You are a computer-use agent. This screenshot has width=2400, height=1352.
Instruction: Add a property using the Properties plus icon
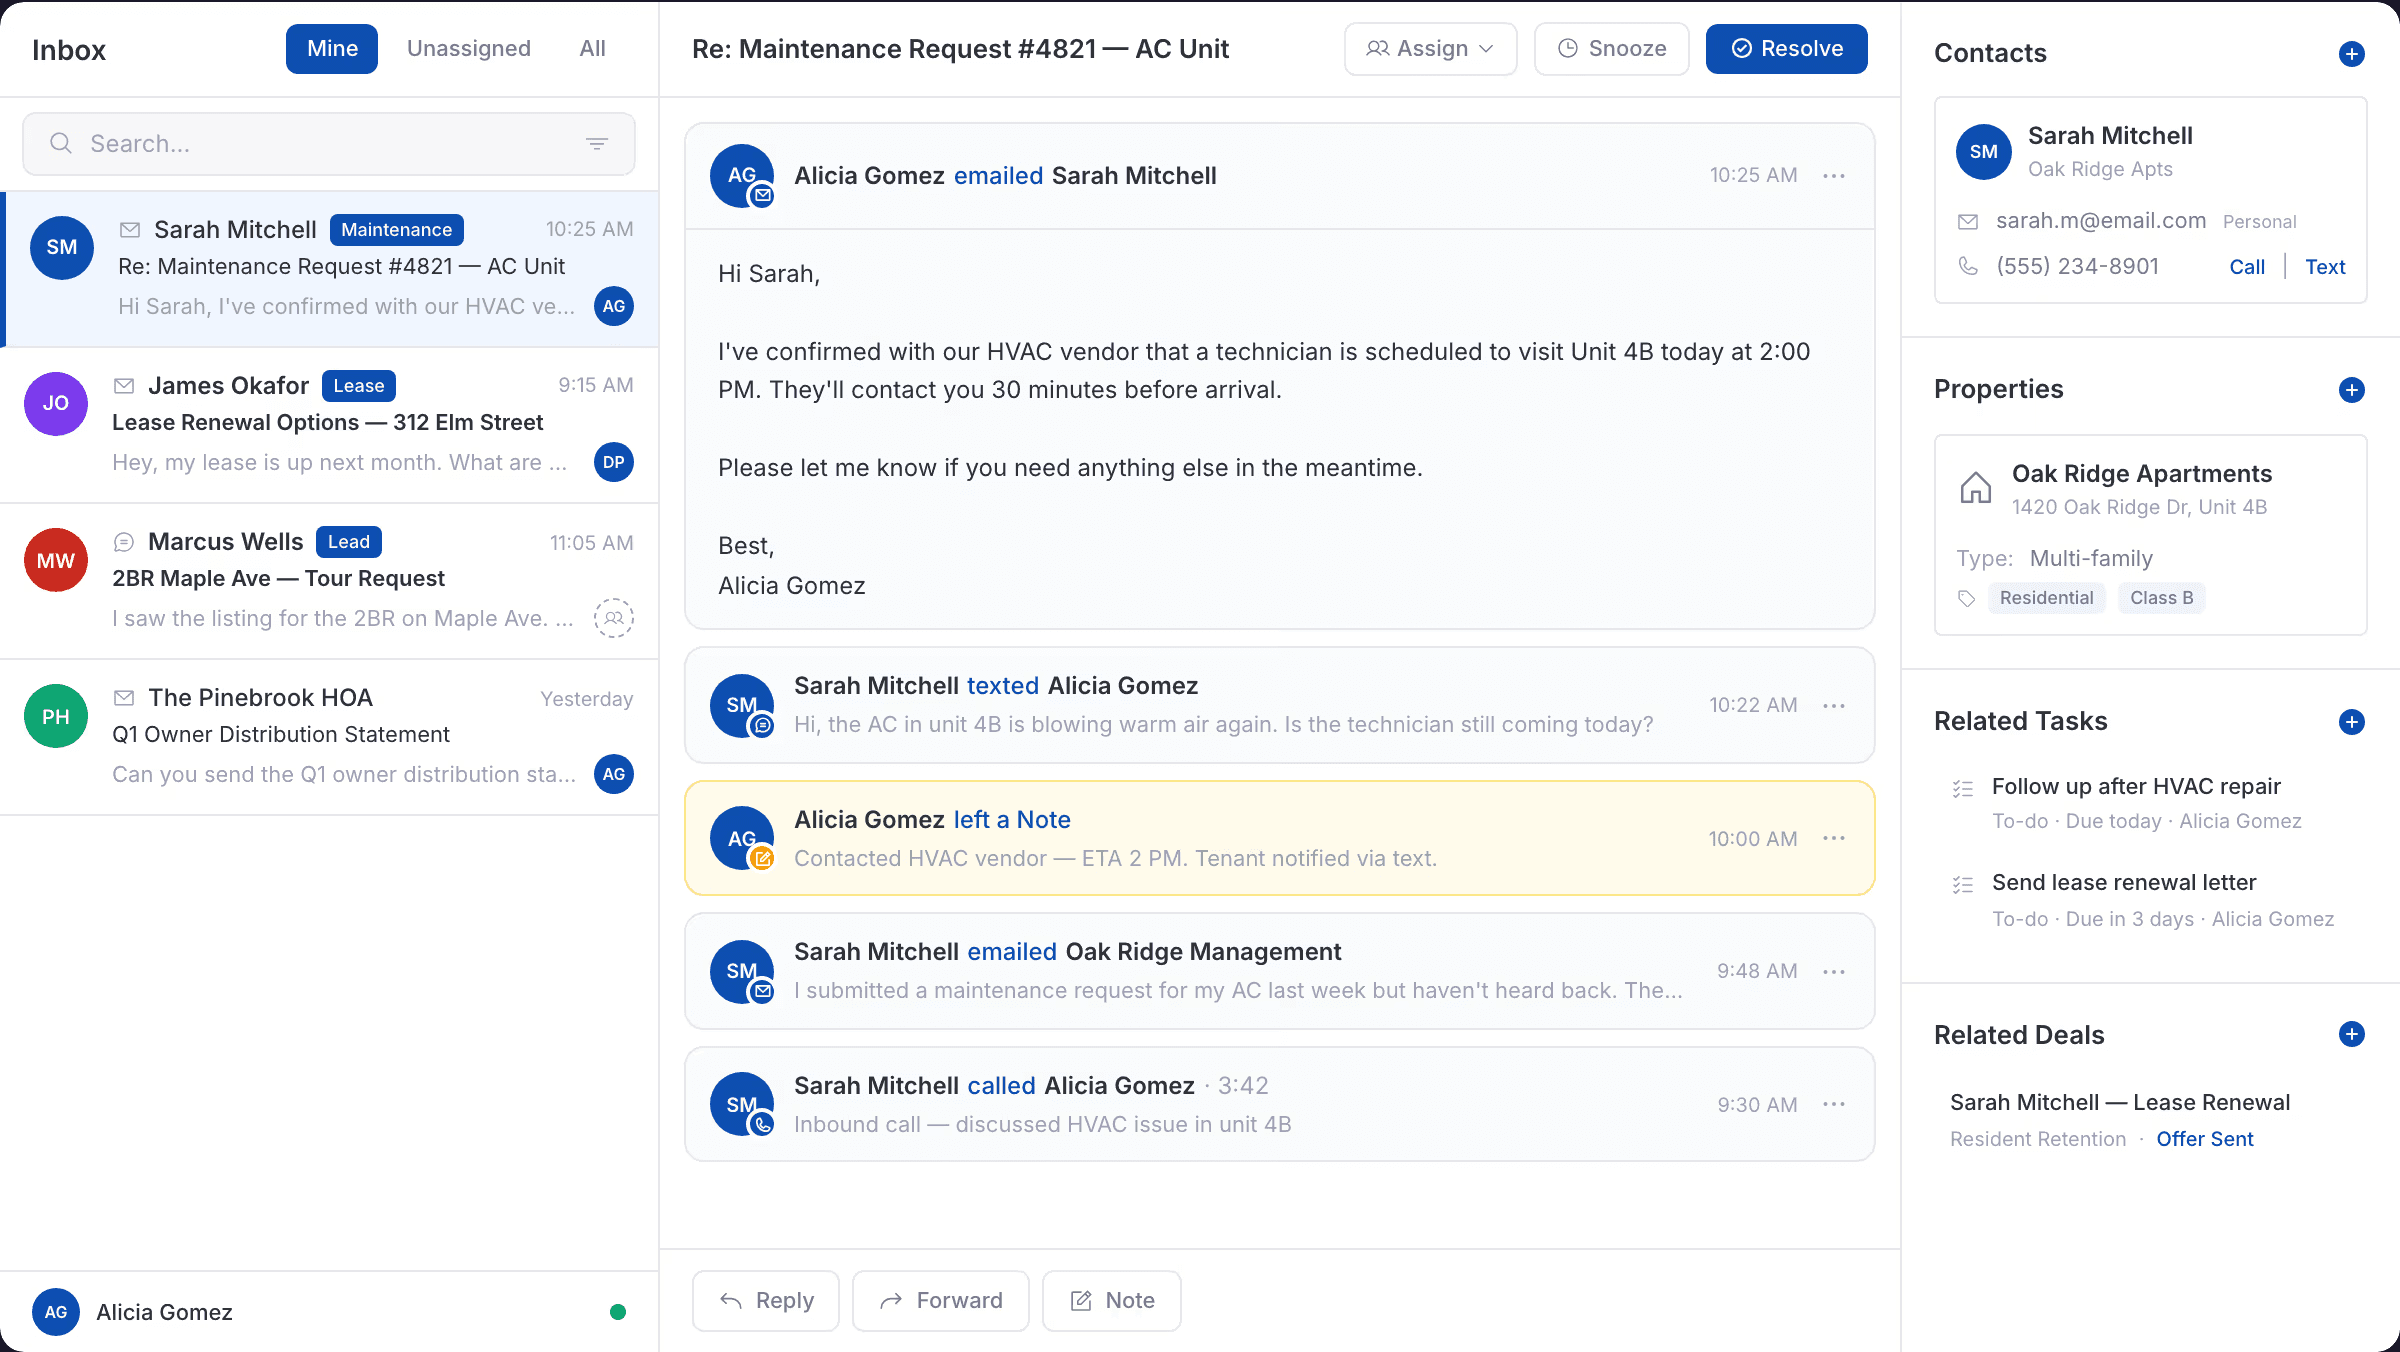pos(2352,390)
